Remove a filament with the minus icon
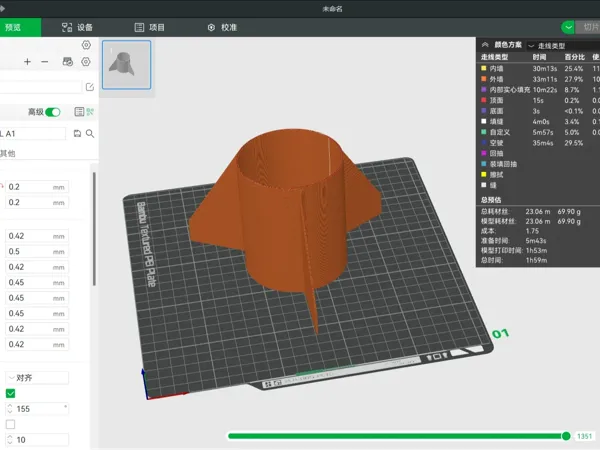 [x=45, y=62]
